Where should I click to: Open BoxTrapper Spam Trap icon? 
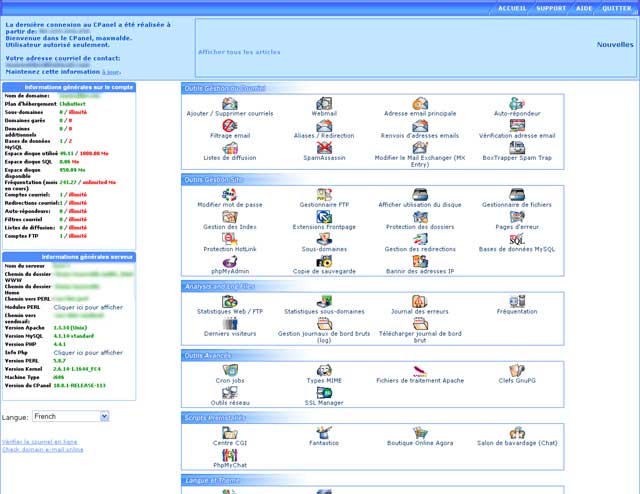517,148
